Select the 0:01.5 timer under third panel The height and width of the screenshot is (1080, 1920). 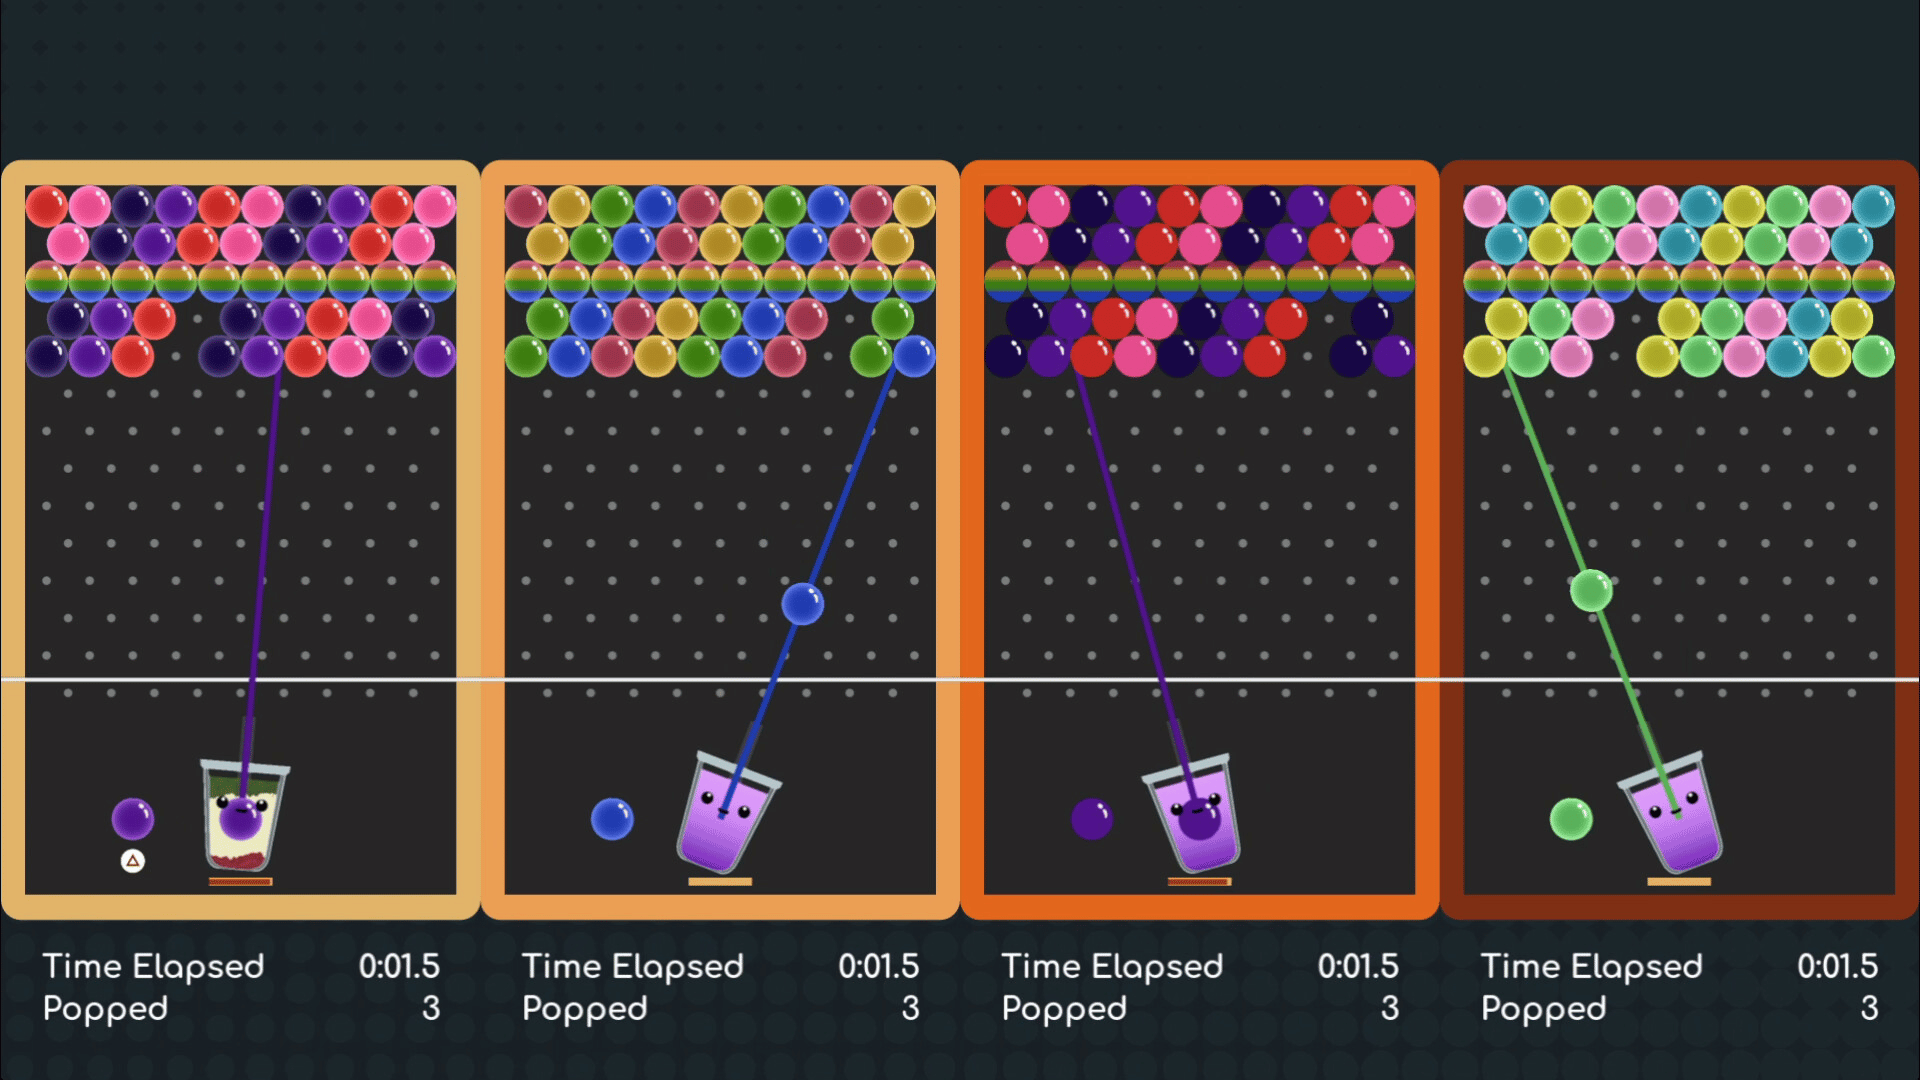tap(1357, 966)
